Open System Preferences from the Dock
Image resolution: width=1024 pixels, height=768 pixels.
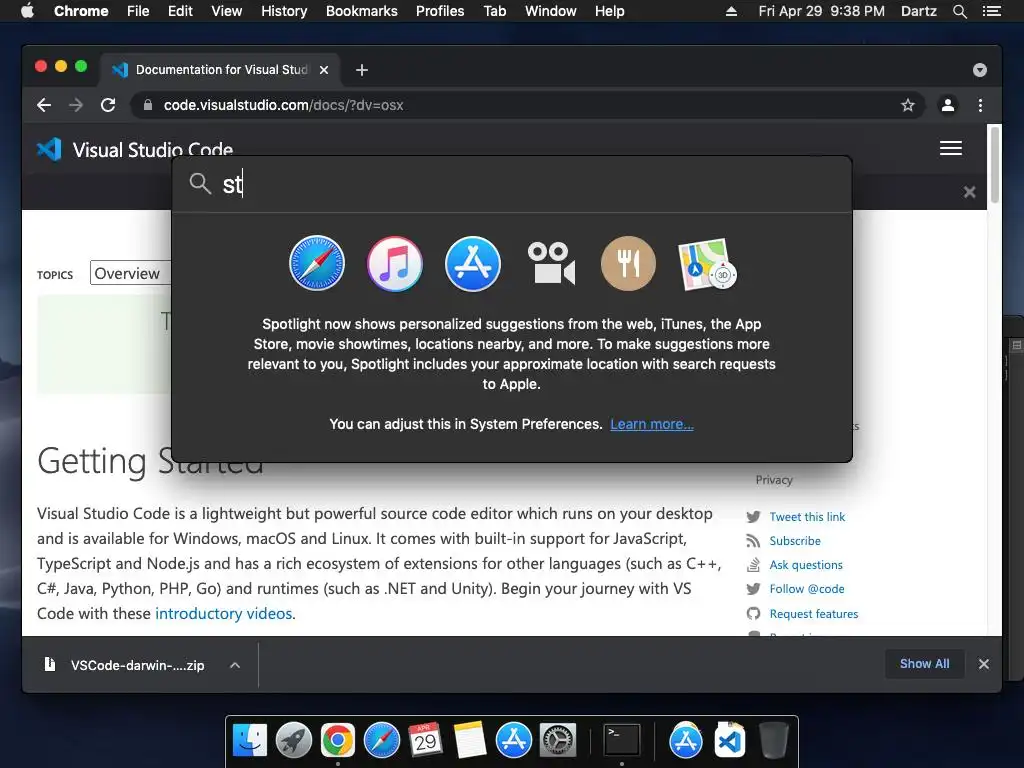(558, 740)
